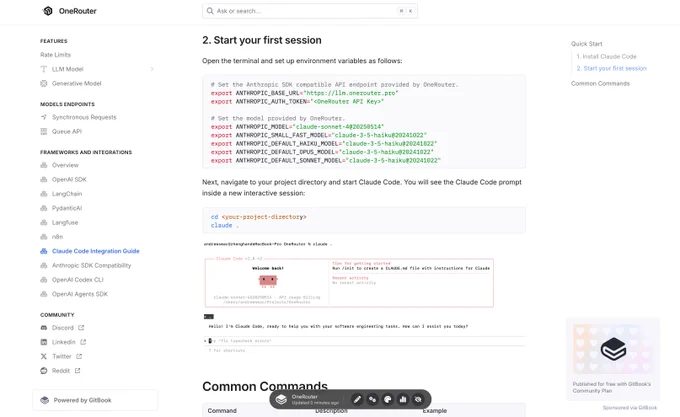
Task: Click the external-link icon beside Discord
Action: pyautogui.click(x=81, y=328)
